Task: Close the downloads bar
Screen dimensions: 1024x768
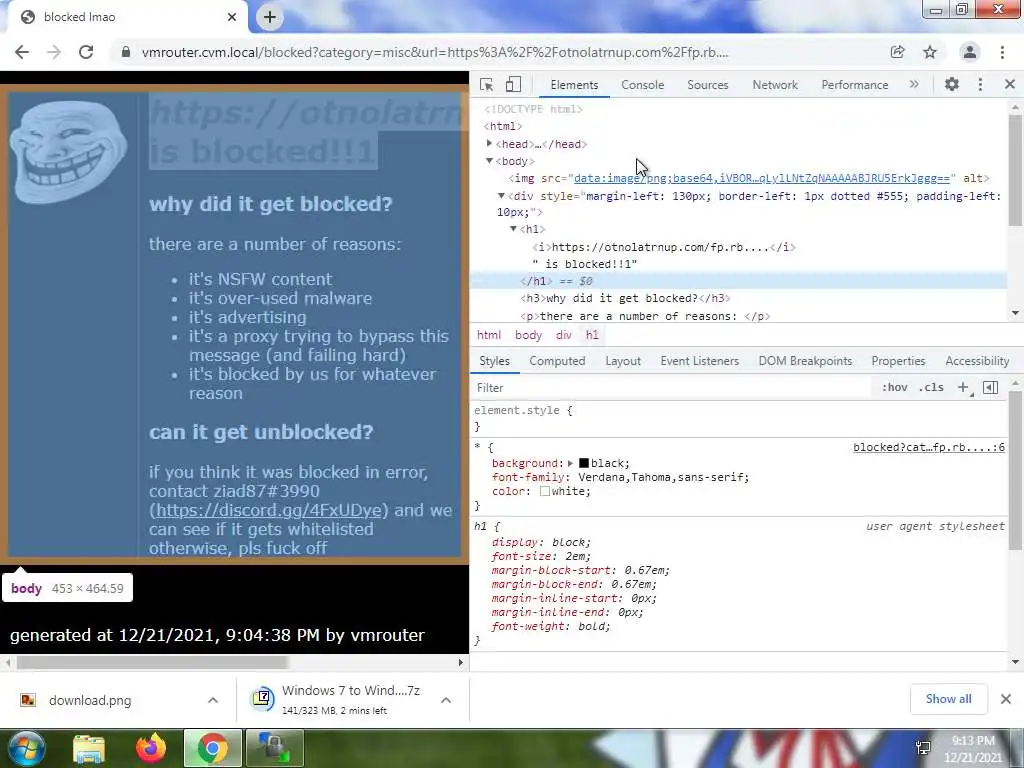Action: coord(1006,699)
